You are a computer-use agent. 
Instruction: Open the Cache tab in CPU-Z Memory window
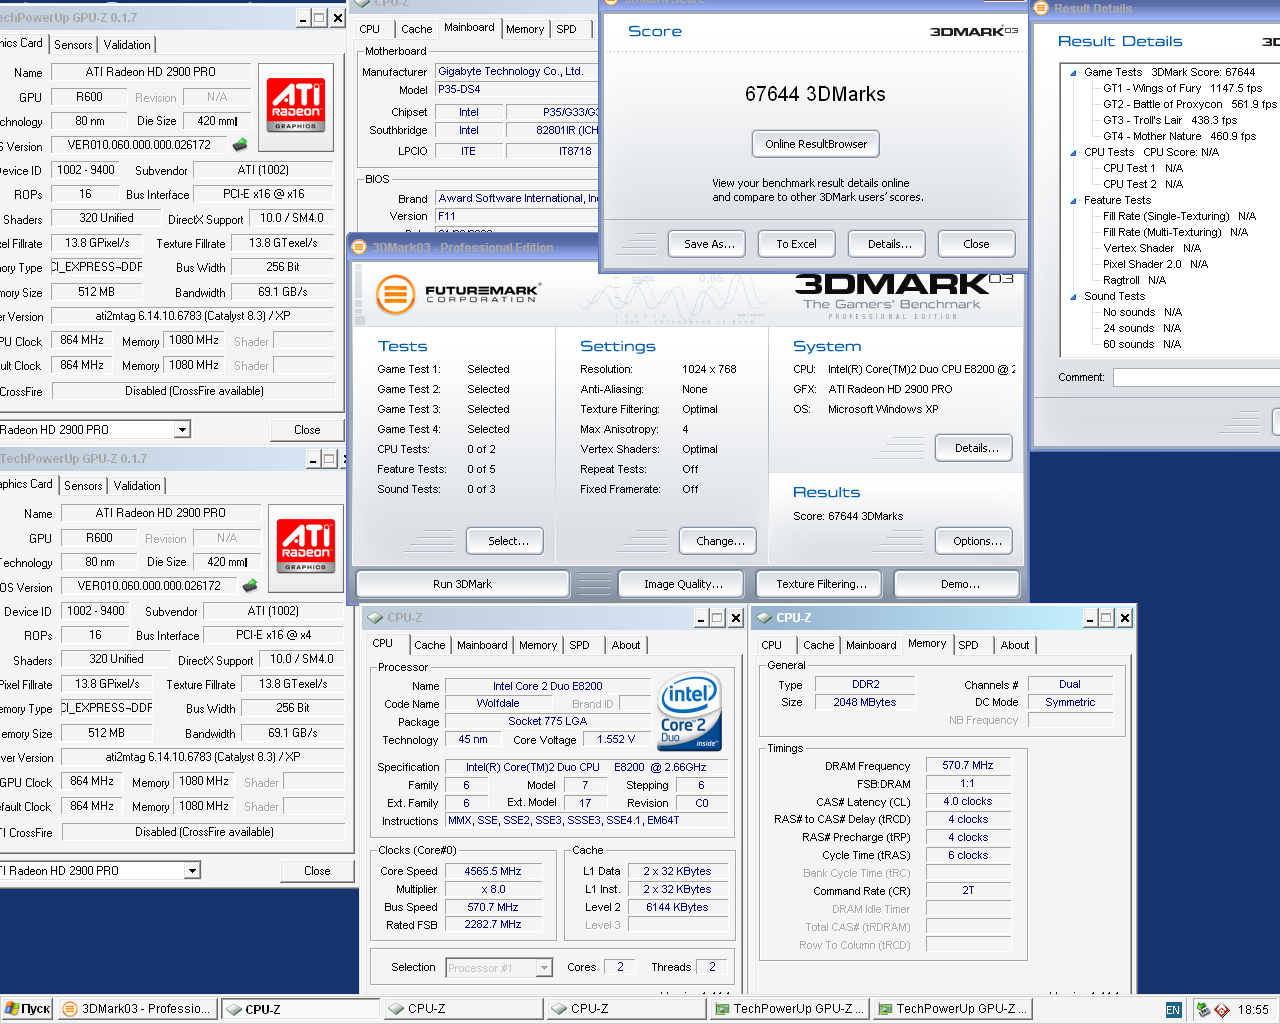818,645
